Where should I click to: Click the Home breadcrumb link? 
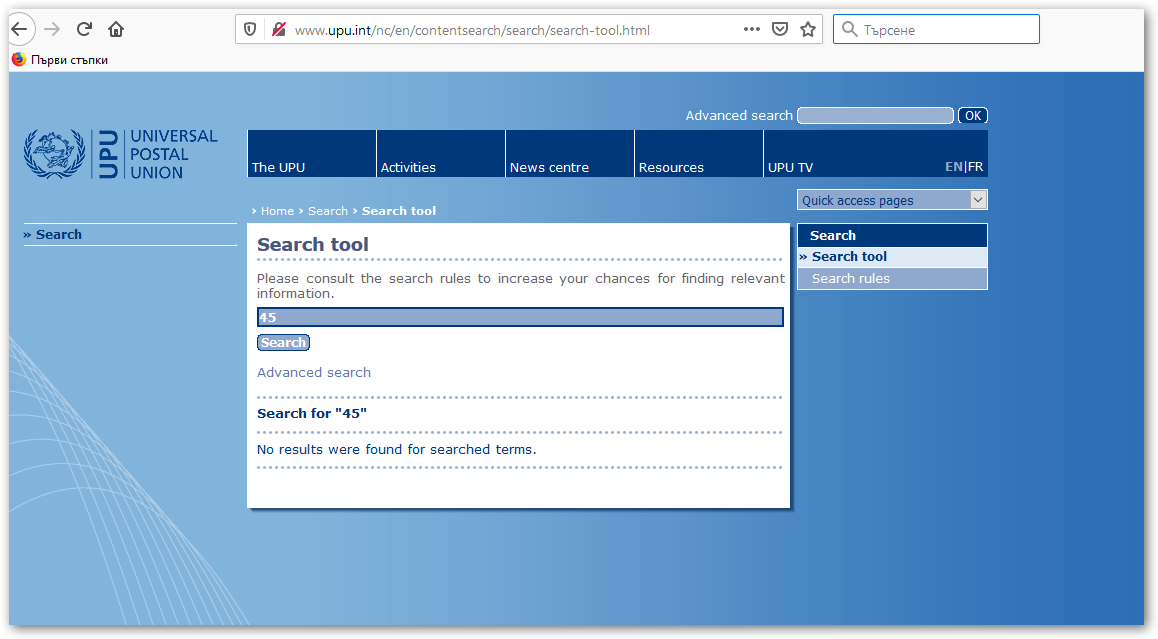[277, 211]
